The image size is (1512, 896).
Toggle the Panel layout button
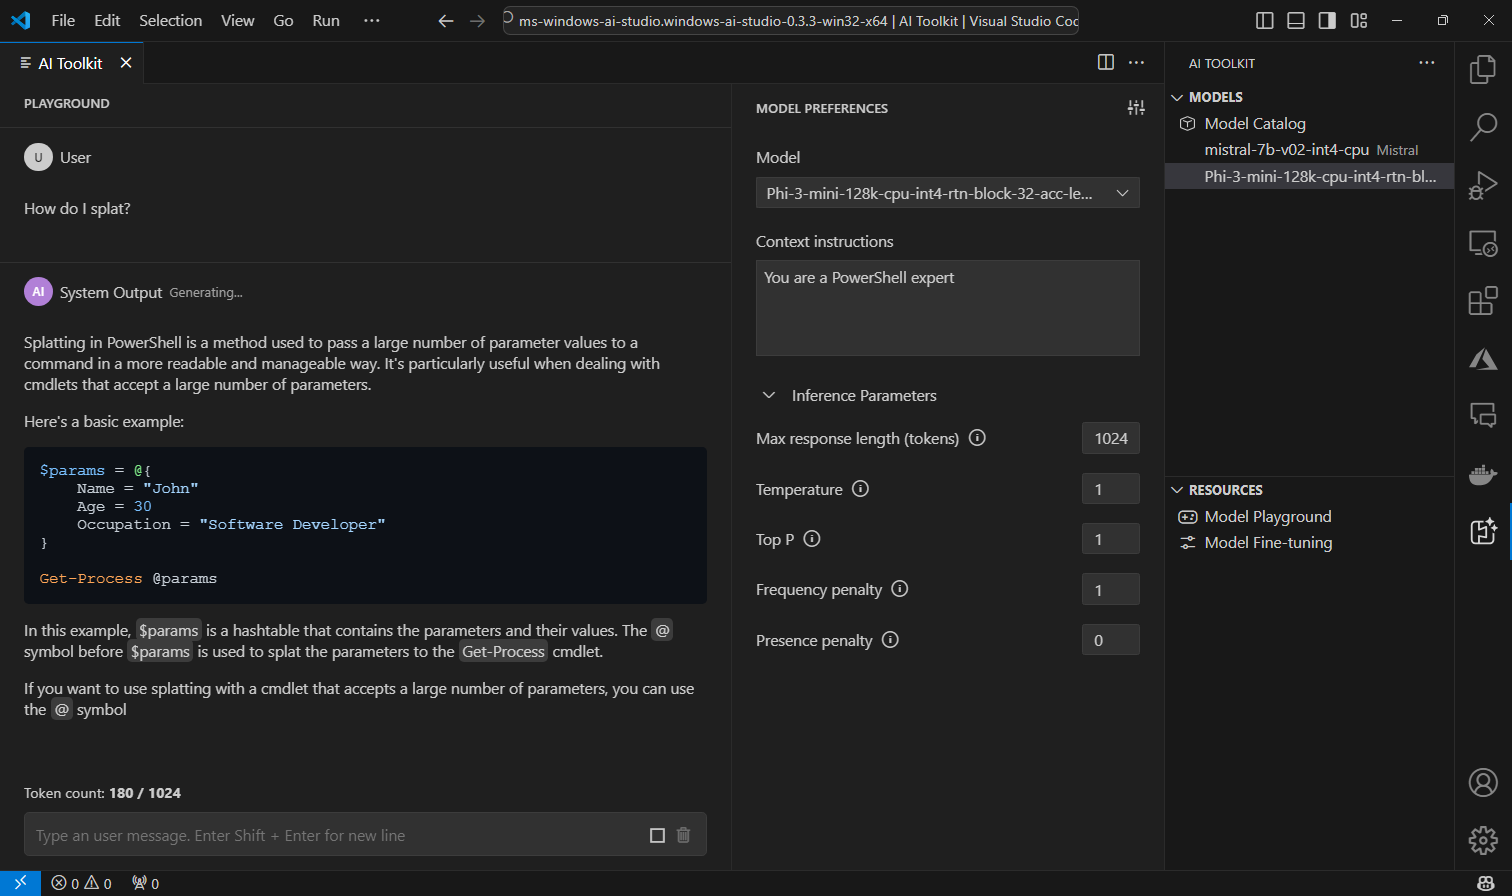click(1296, 21)
